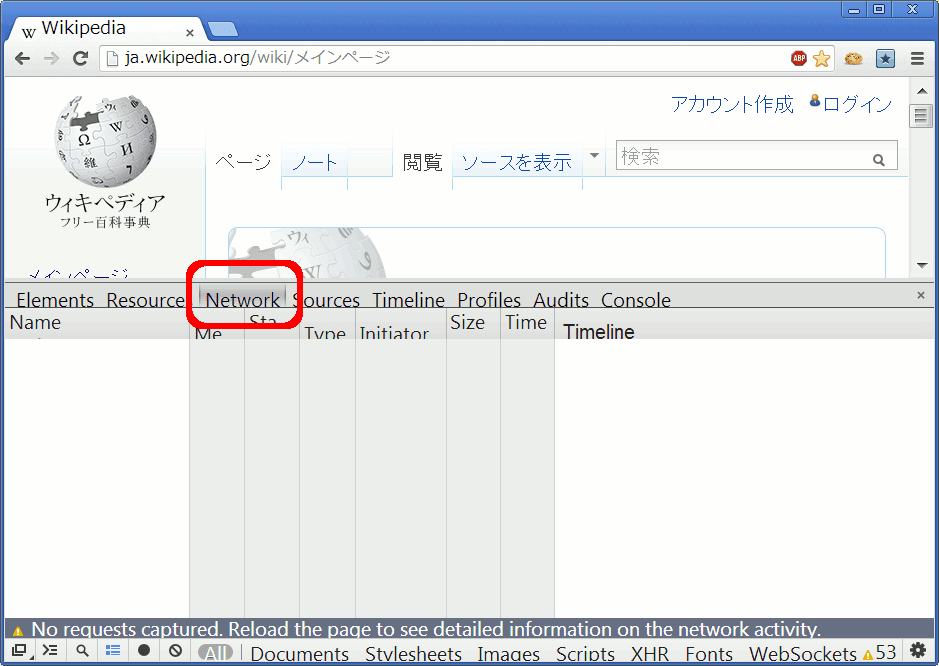This screenshot has height=666, width=939.
Task: Click ソースを表示 link
Action: click(517, 162)
